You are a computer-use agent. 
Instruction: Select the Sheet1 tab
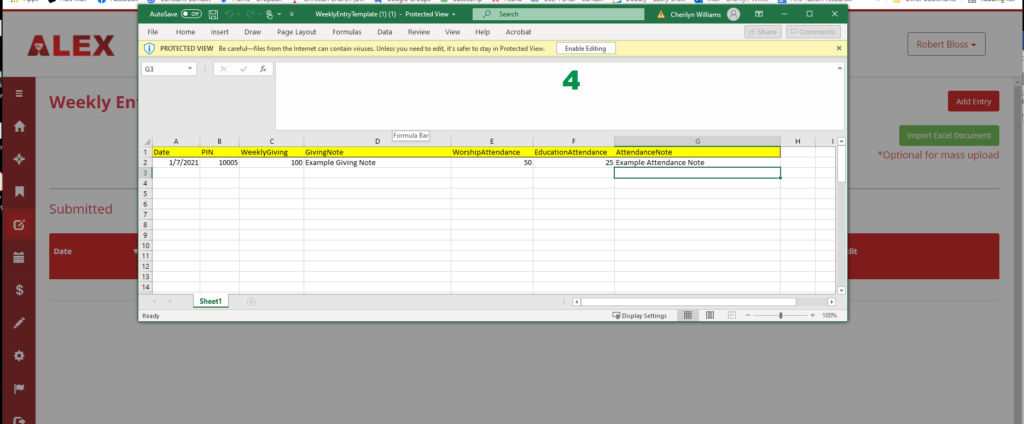[211, 302]
